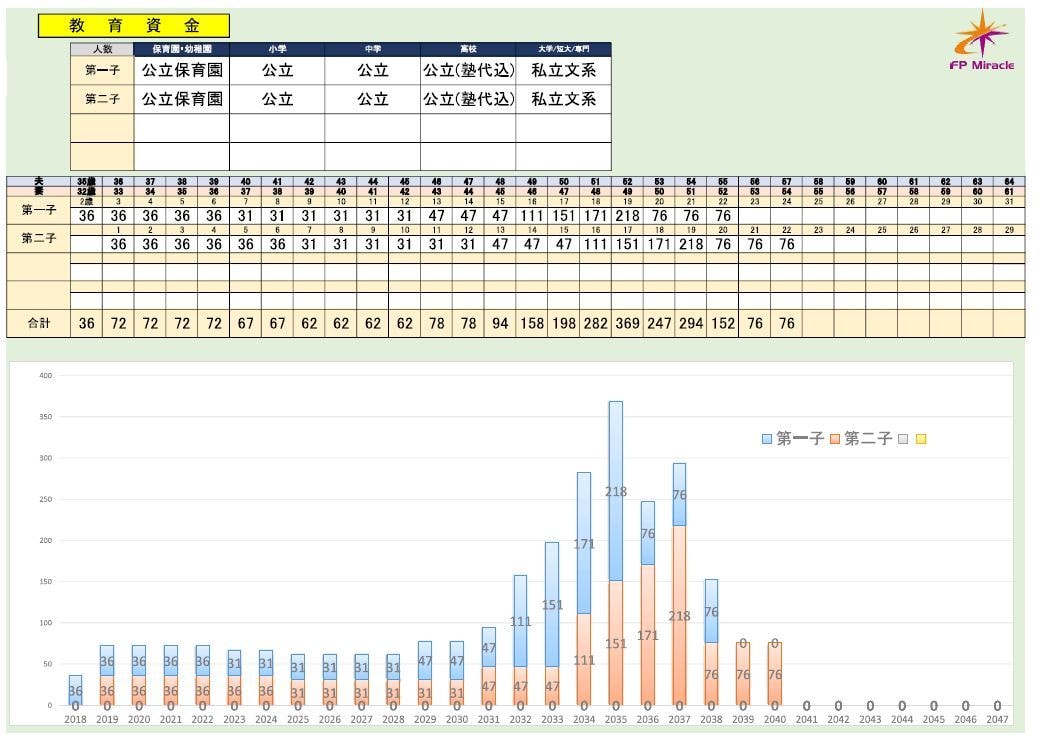Click the 合計 row label
Screen dimensions: 1056x747
[x=38, y=323]
